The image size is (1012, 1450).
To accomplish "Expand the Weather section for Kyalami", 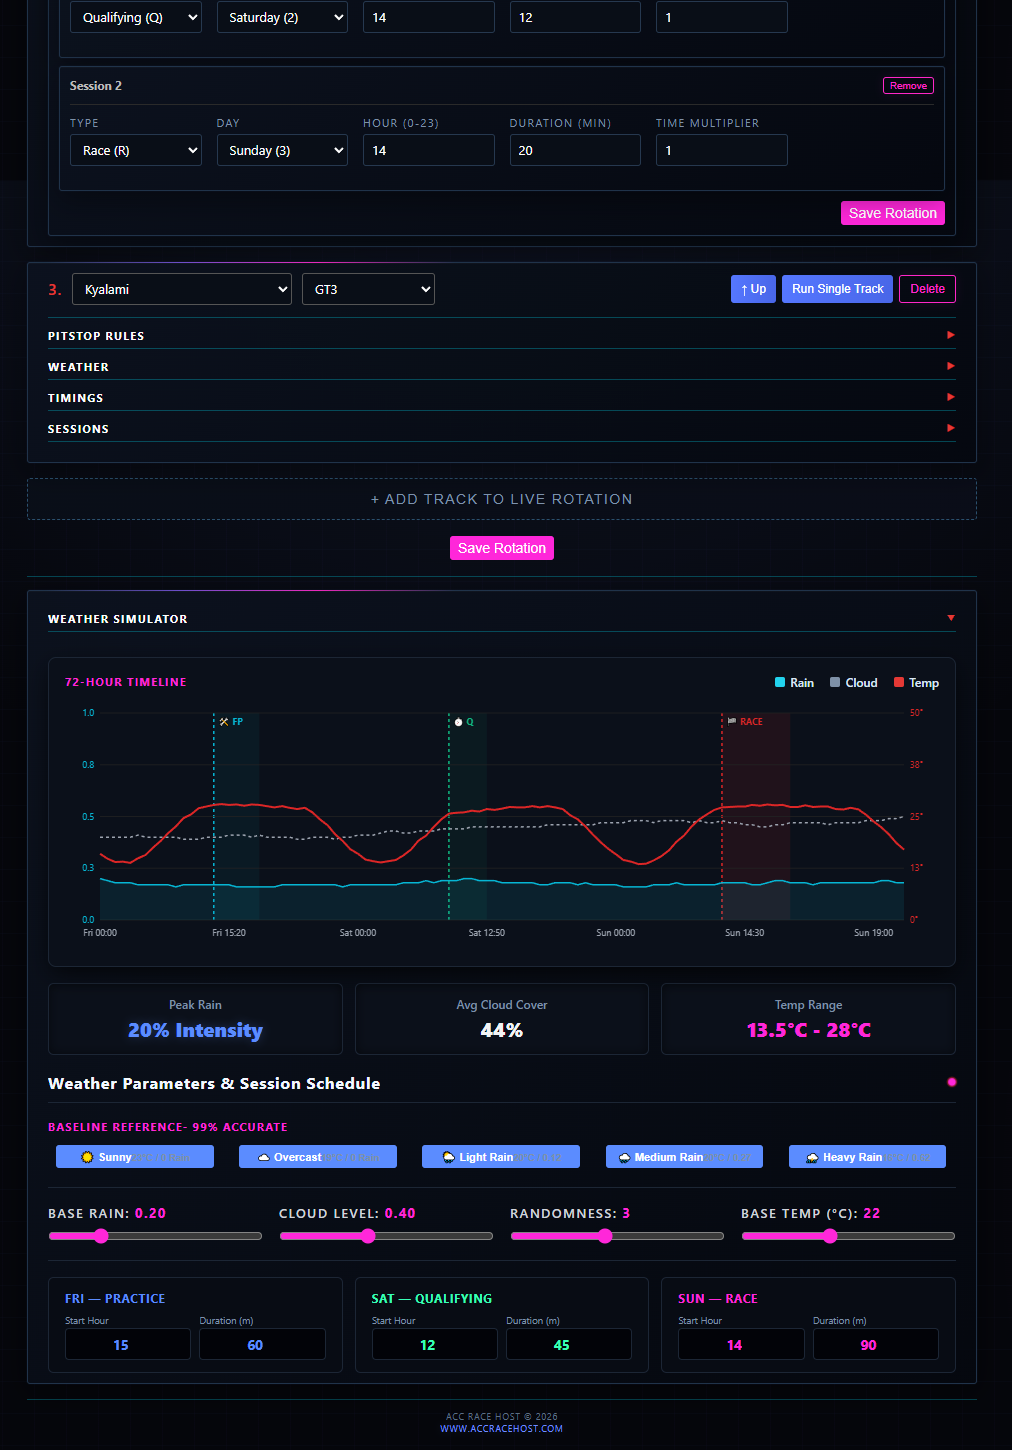I will [x=501, y=367].
